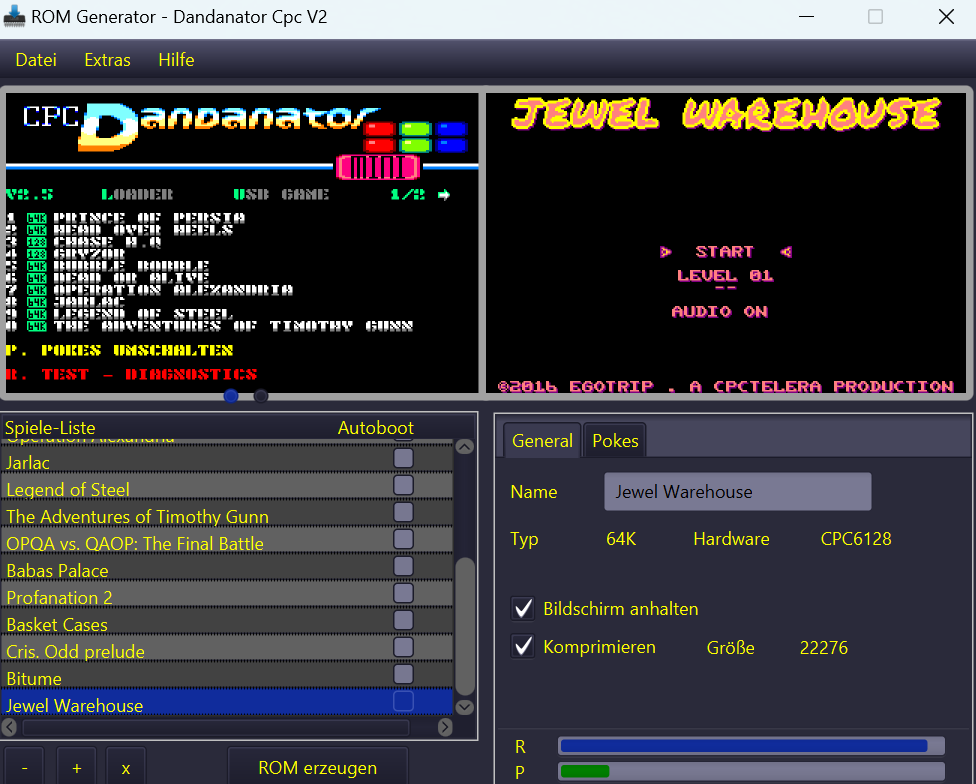Select Profanation 2 in the game list
The height and width of the screenshot is (784, 976).
point(60,597)
